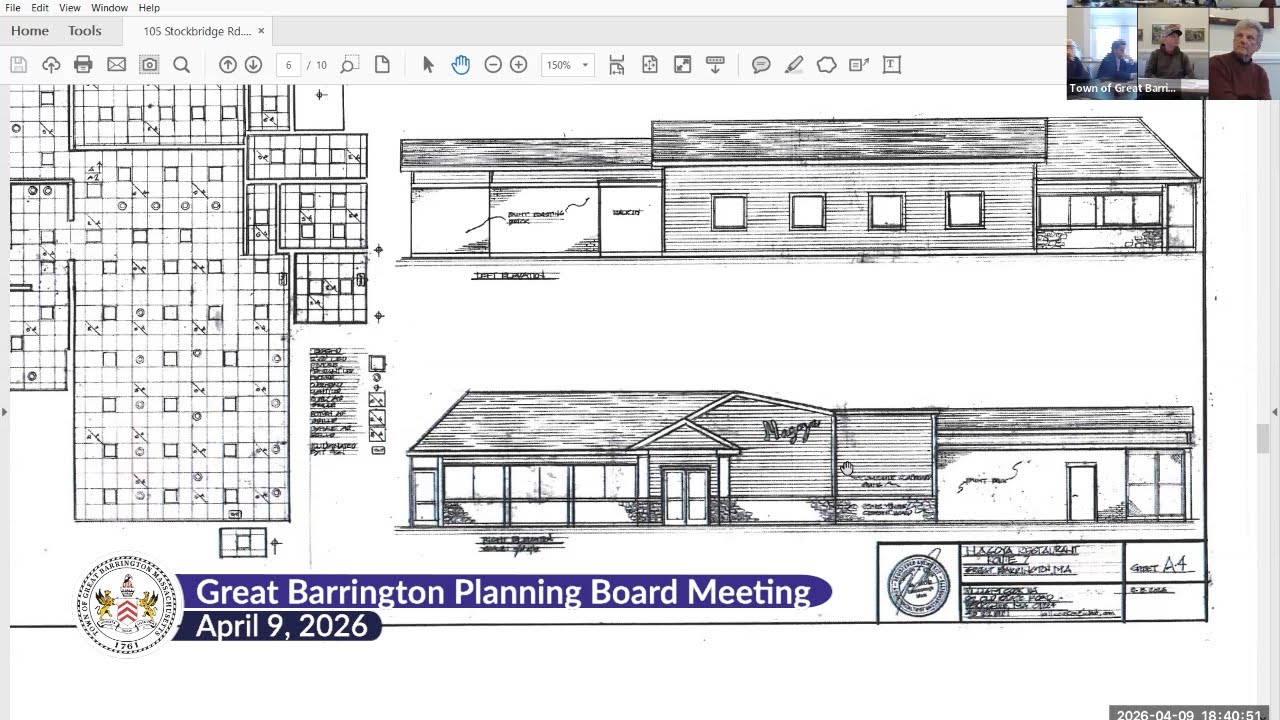This screenshot has width=1280, height=720.
Task: Select the highlighter pen tool
Action: pos(794,65)
